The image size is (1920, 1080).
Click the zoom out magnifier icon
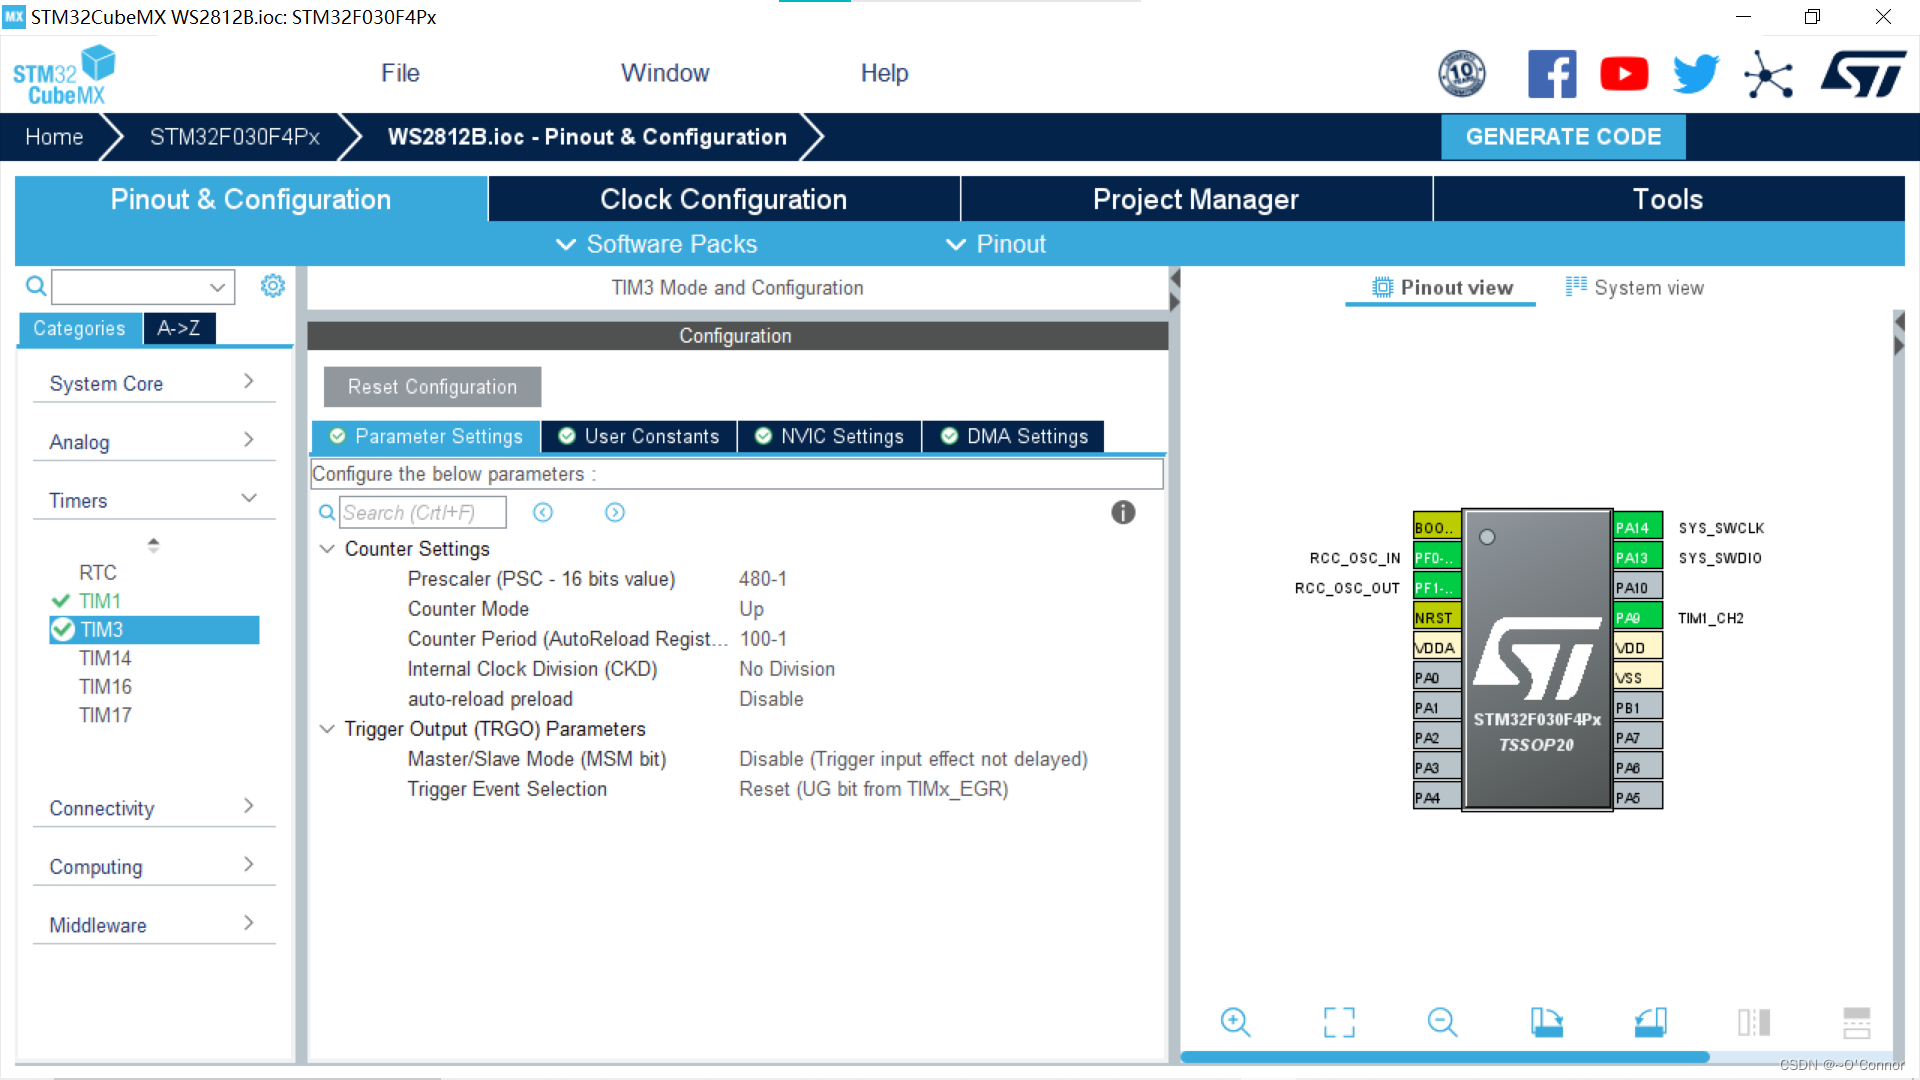[x=1442, y=1022]
